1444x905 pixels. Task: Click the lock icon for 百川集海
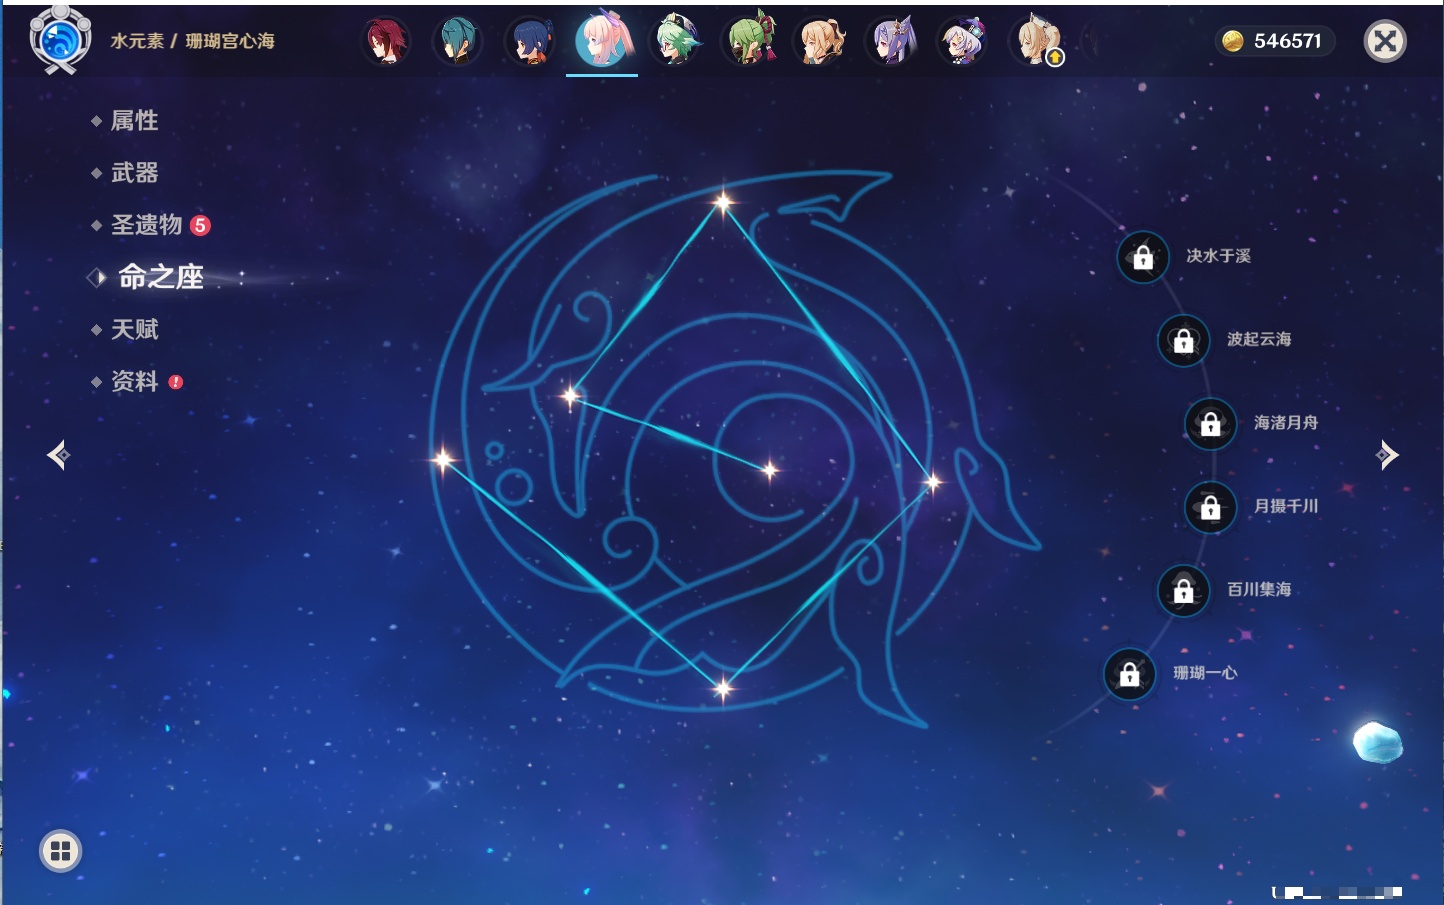point(1184,590)
